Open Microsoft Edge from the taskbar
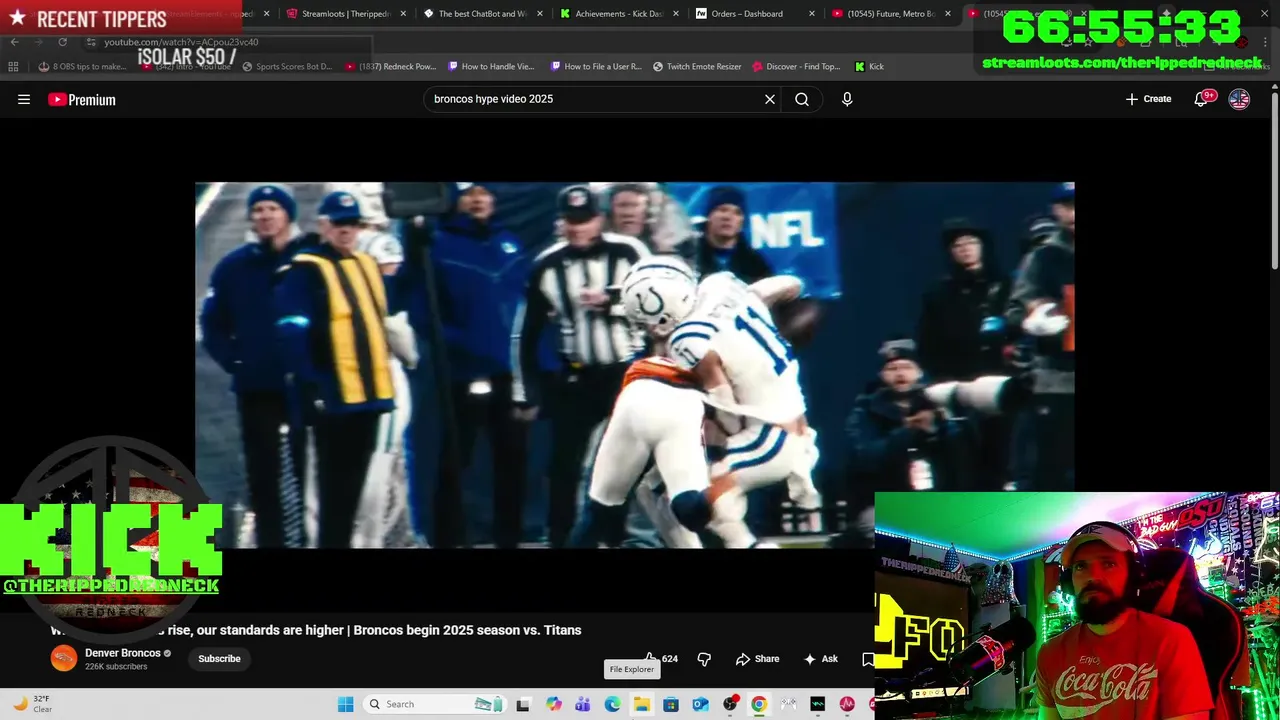Screen dimensions: 1280x720 coord(612,704)
